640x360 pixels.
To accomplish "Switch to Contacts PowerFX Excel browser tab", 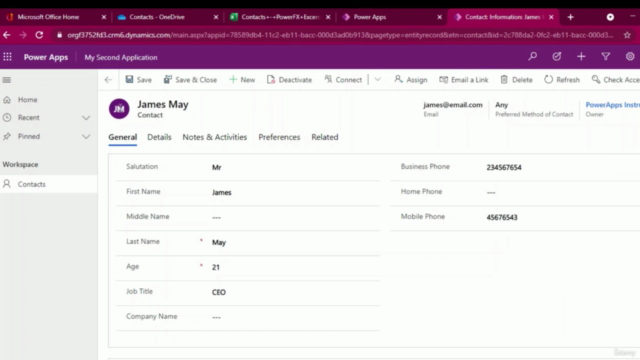I will tap(280, 17).
